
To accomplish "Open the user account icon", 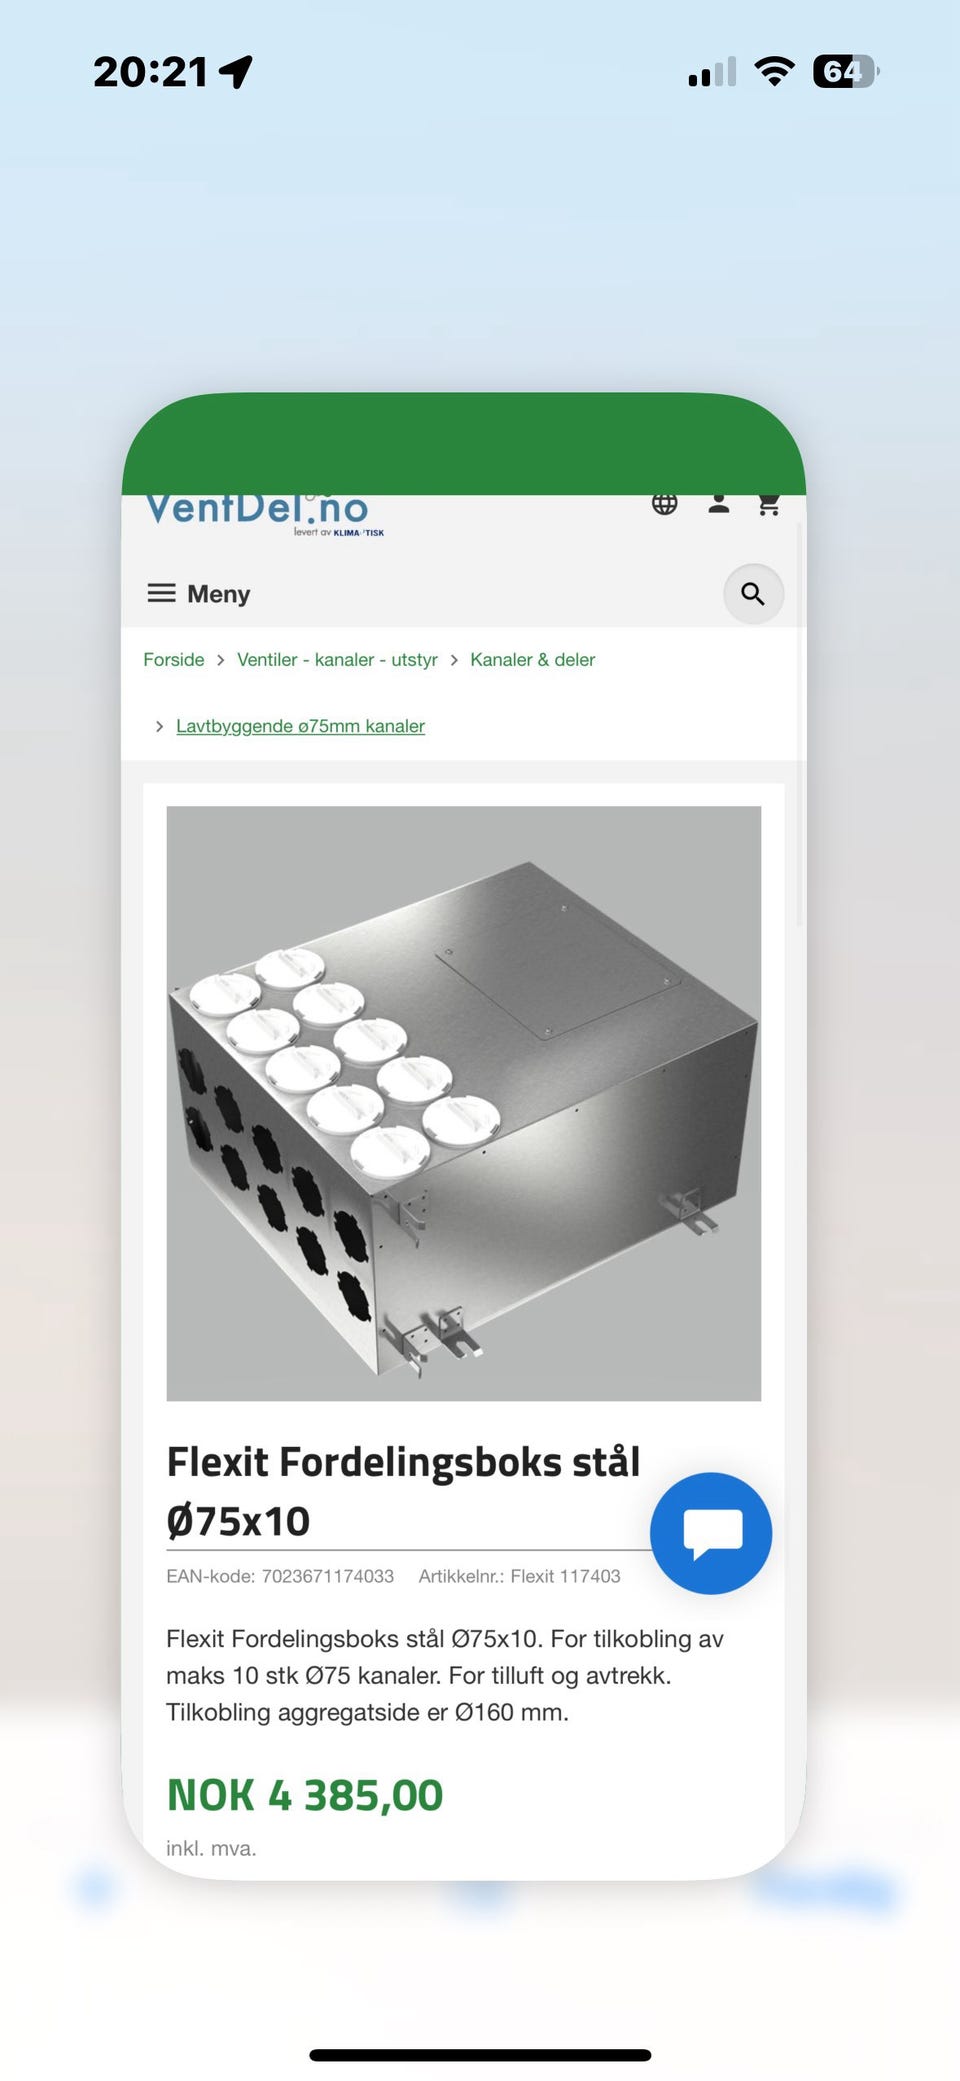I will pyautogui.click(x=718, y=505).
